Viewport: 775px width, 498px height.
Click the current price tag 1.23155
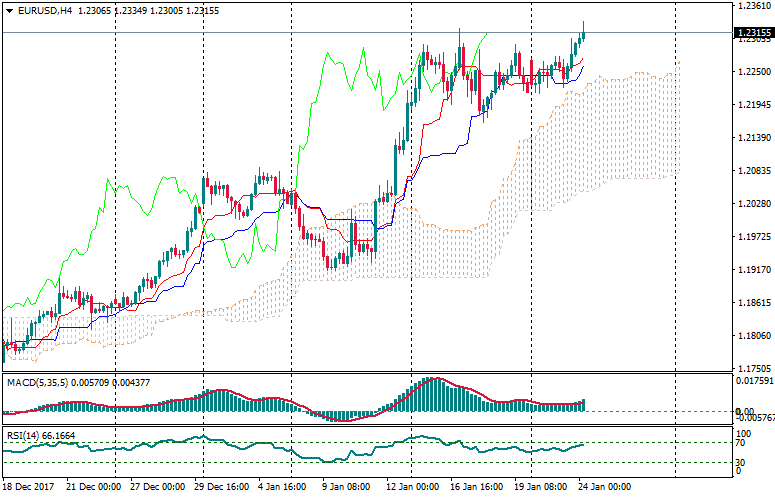click(754, 34)
